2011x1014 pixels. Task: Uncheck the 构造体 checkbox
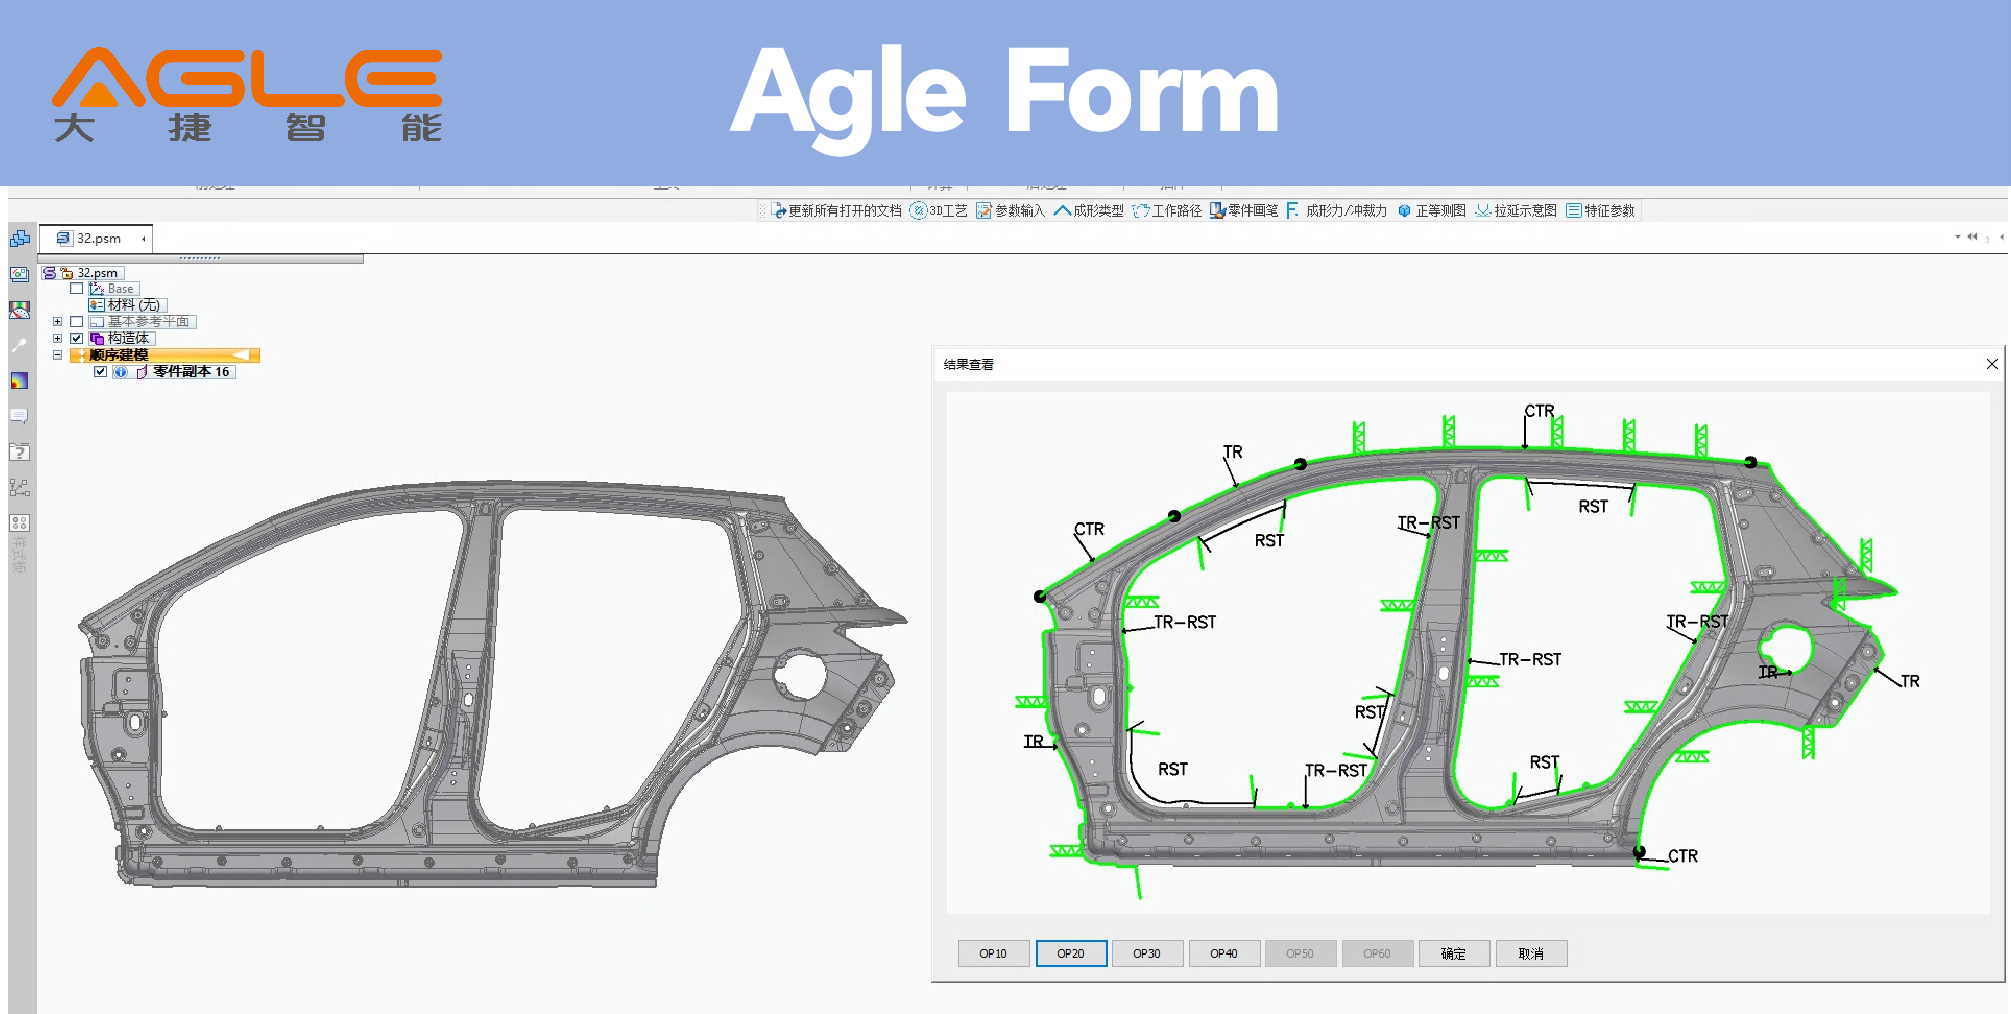77,338
